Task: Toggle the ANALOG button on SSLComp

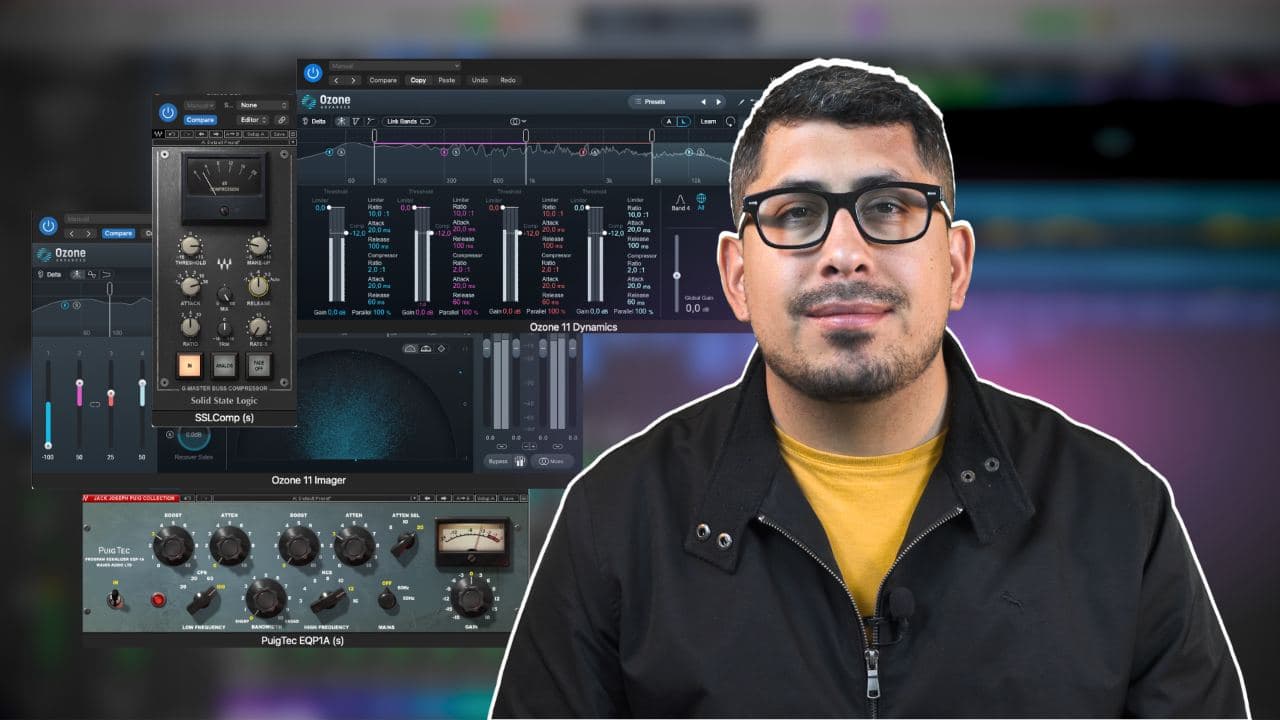Action: pos(224,365)
